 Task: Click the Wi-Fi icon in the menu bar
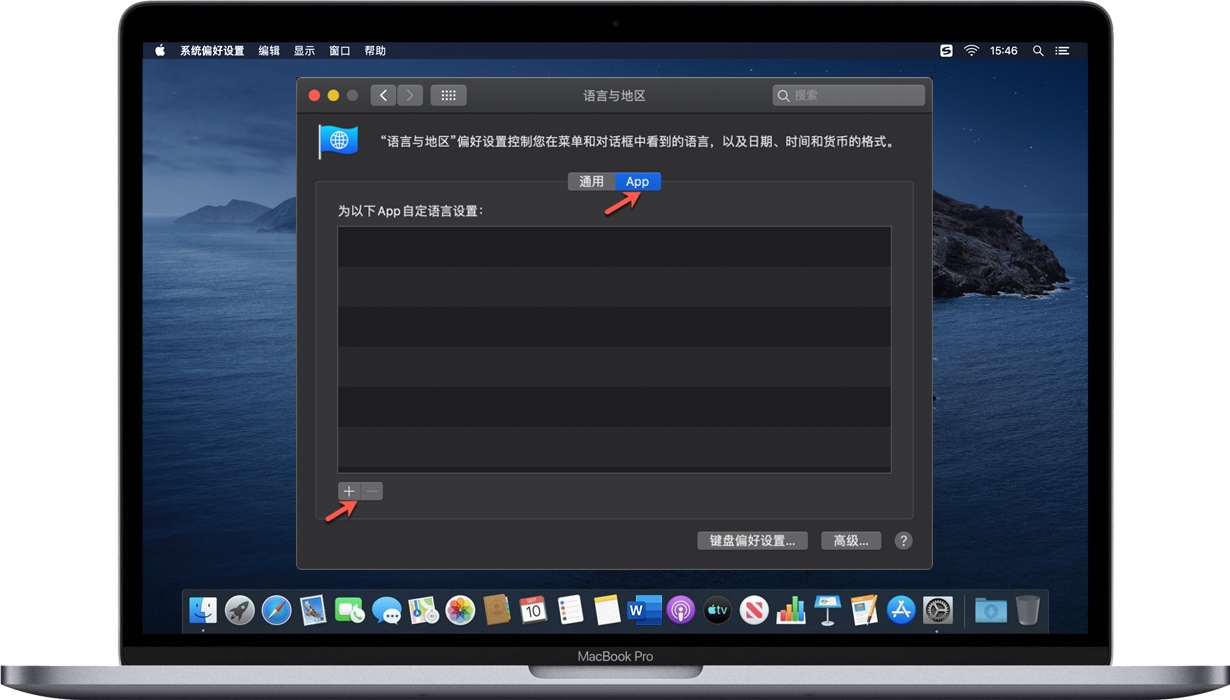(971, 50)
